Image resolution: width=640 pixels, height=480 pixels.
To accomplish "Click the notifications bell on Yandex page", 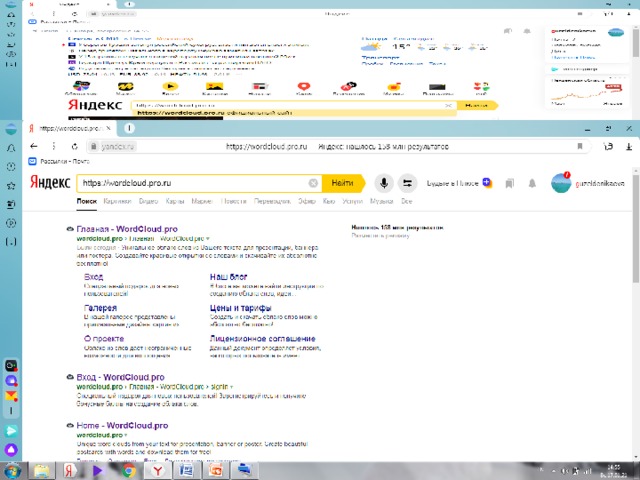I will click(x=532, y=183).
